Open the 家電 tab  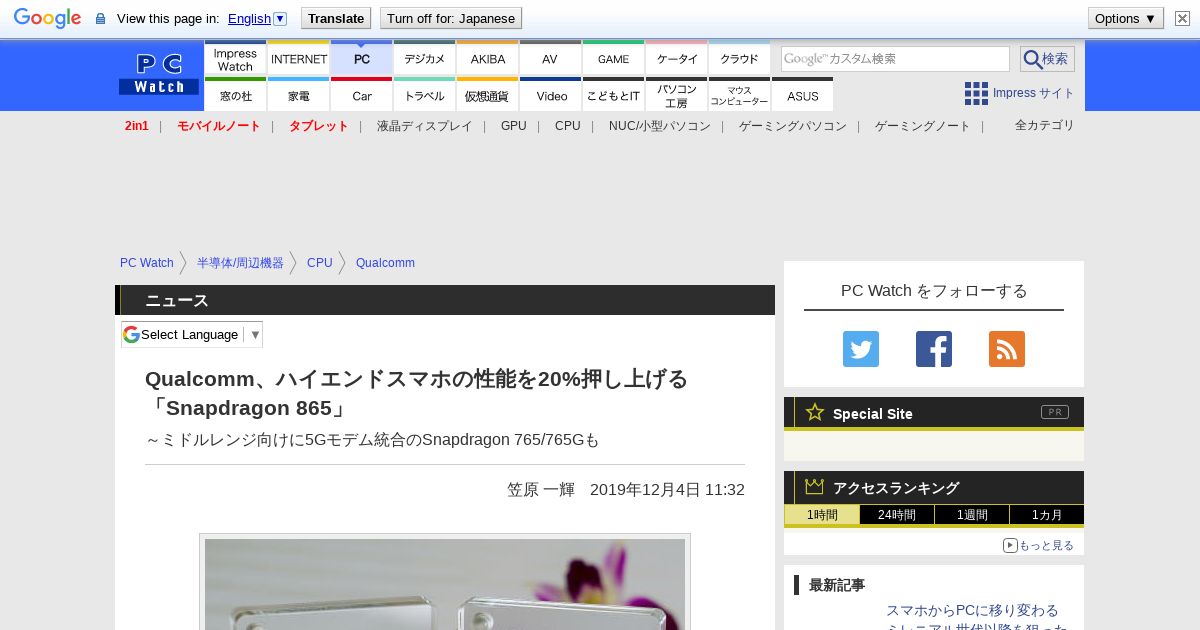(299, 95)
